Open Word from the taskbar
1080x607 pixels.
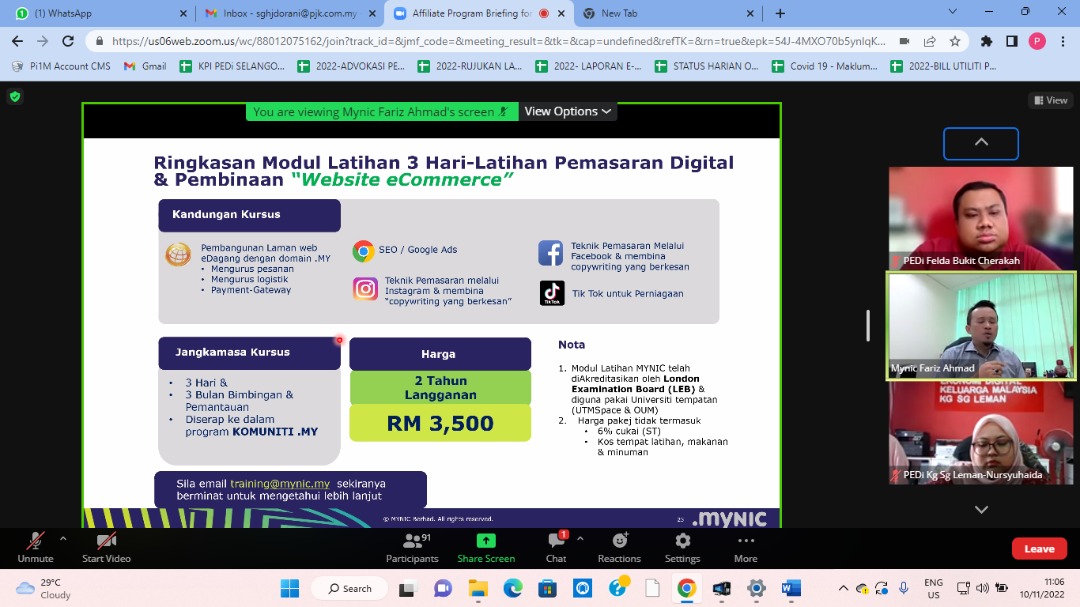[x=791, y=588]
